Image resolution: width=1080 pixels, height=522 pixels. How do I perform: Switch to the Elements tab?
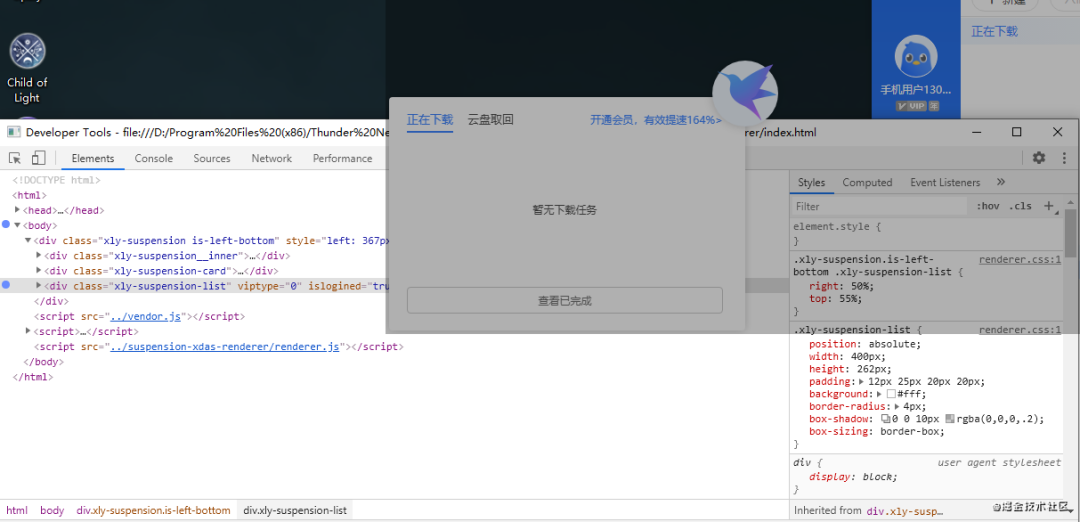(x=92, y=158)
